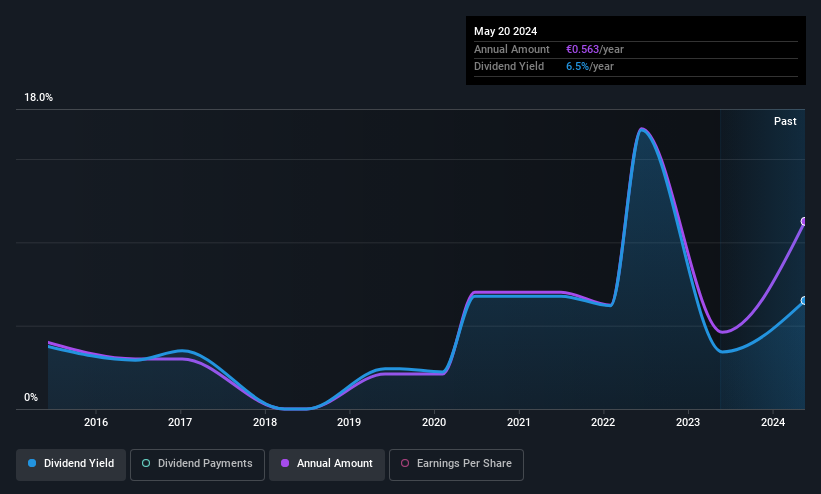Click the 18.0% y-axis label

[38, 97]
